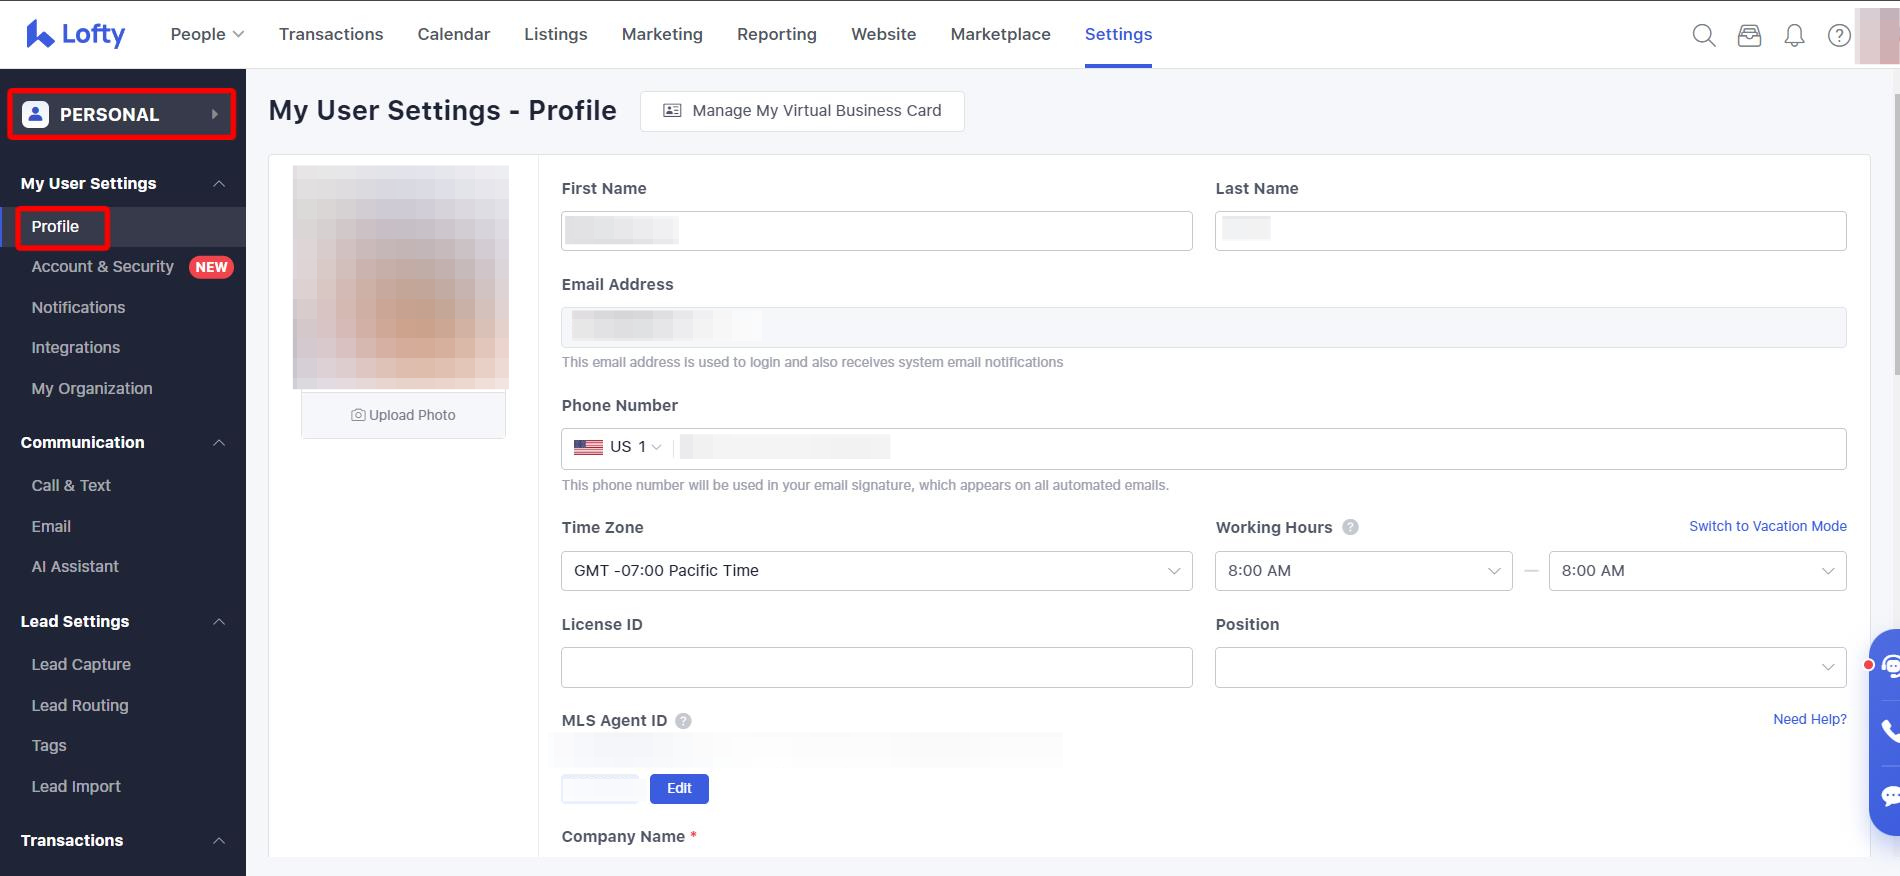1900x876 pixels.
Task: Open the Transactions top menu
Action: 331,34
